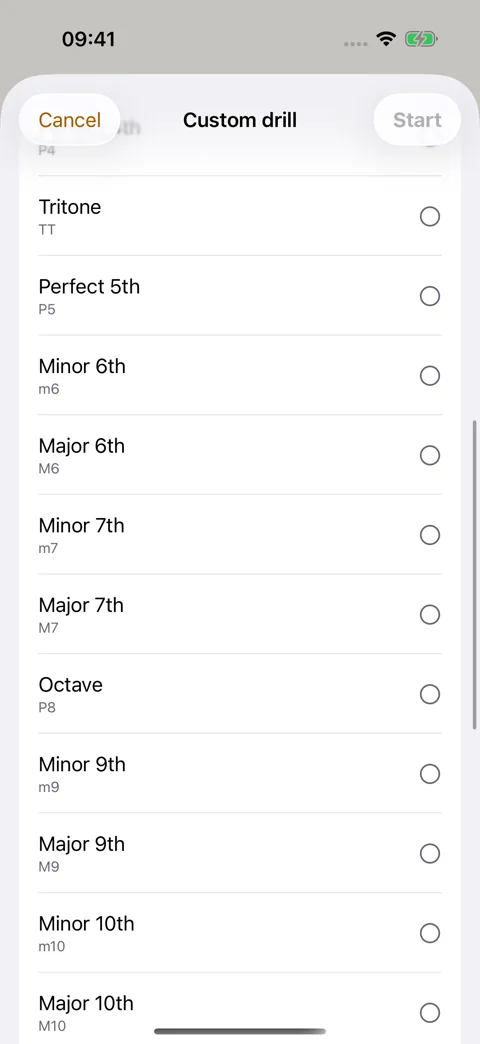Screen dimensions: 480x1044
Task: Enable the Octave interval circle
Action: pos(430,694)
